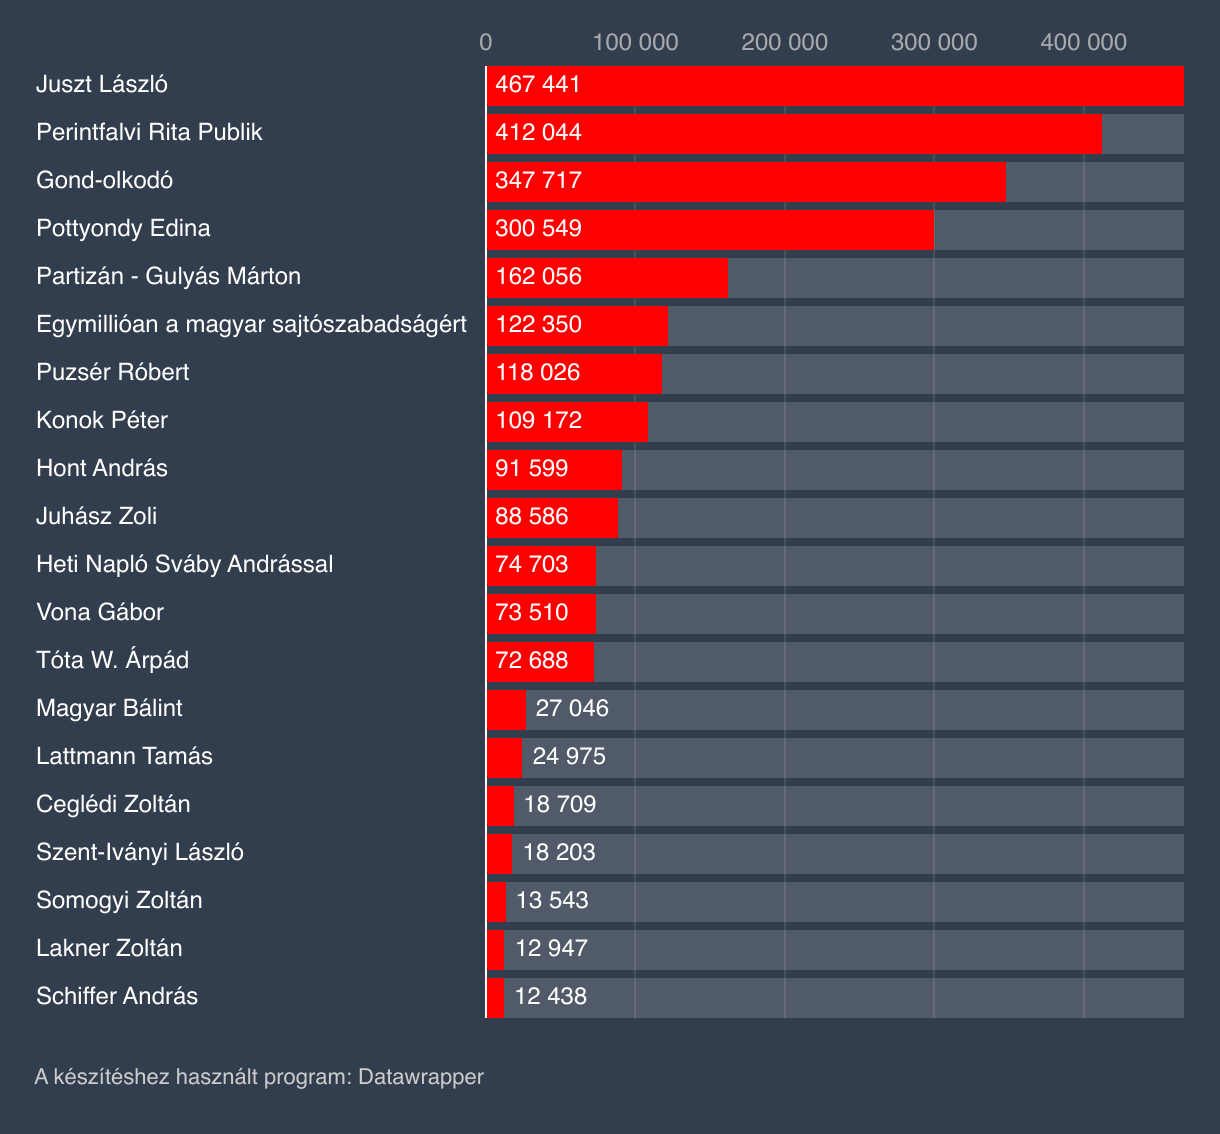
Task: Click the Tóta W. Árpád label
Action: [x=112, y=661]
